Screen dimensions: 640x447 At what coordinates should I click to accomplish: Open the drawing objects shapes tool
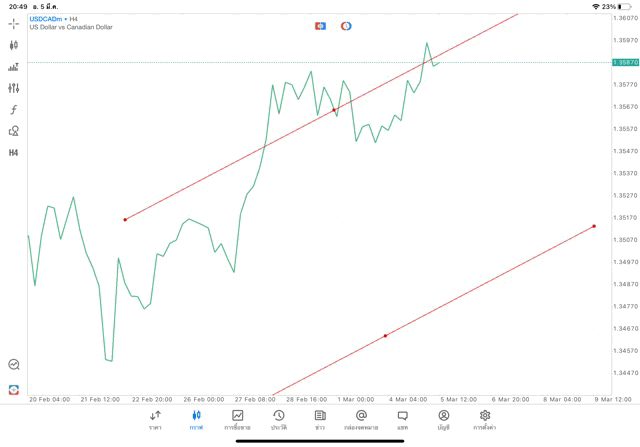click(14, 131)
